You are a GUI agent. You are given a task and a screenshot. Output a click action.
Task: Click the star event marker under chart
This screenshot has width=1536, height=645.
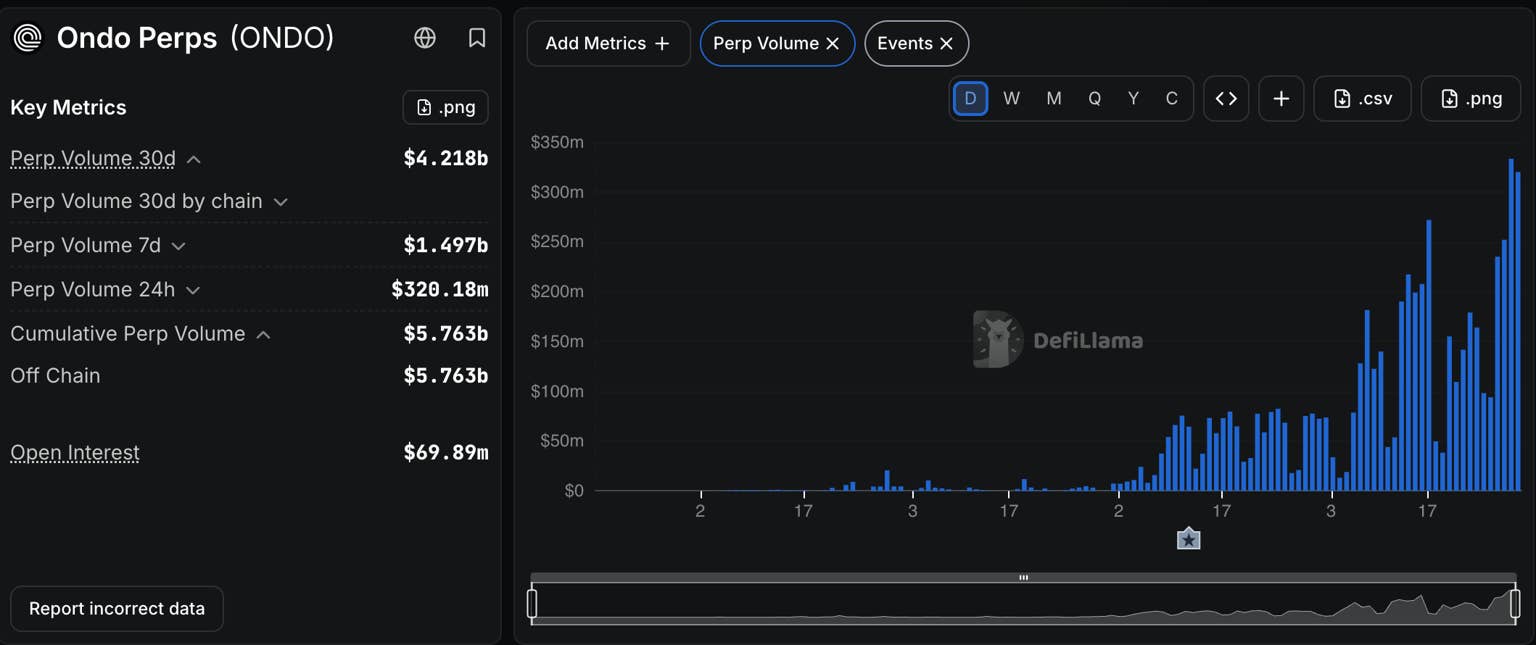coord(1188,539)
